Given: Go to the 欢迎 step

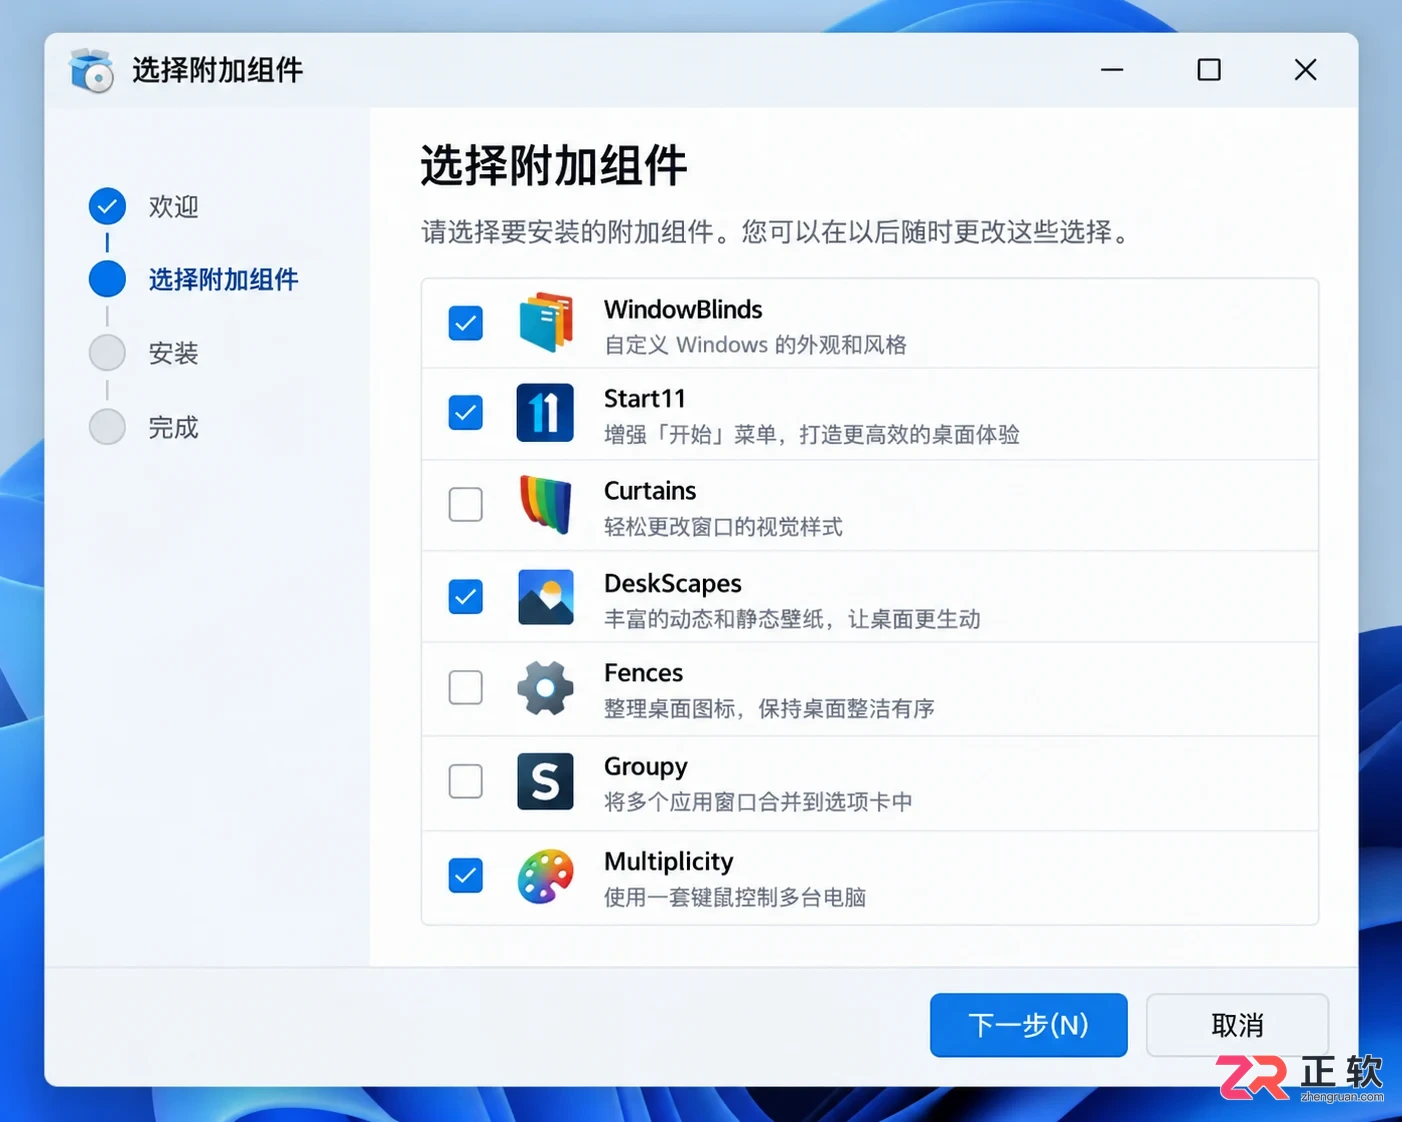Looking at the screenshot, I should 174,207.
